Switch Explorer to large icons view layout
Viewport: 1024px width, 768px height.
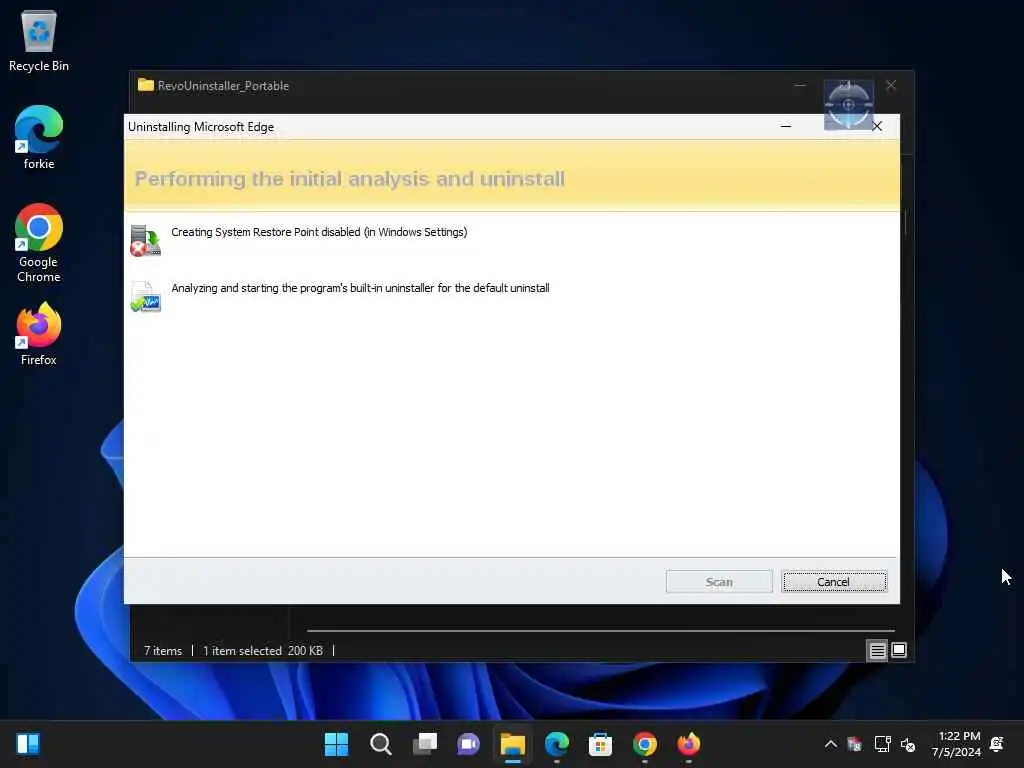pos(899,650)
